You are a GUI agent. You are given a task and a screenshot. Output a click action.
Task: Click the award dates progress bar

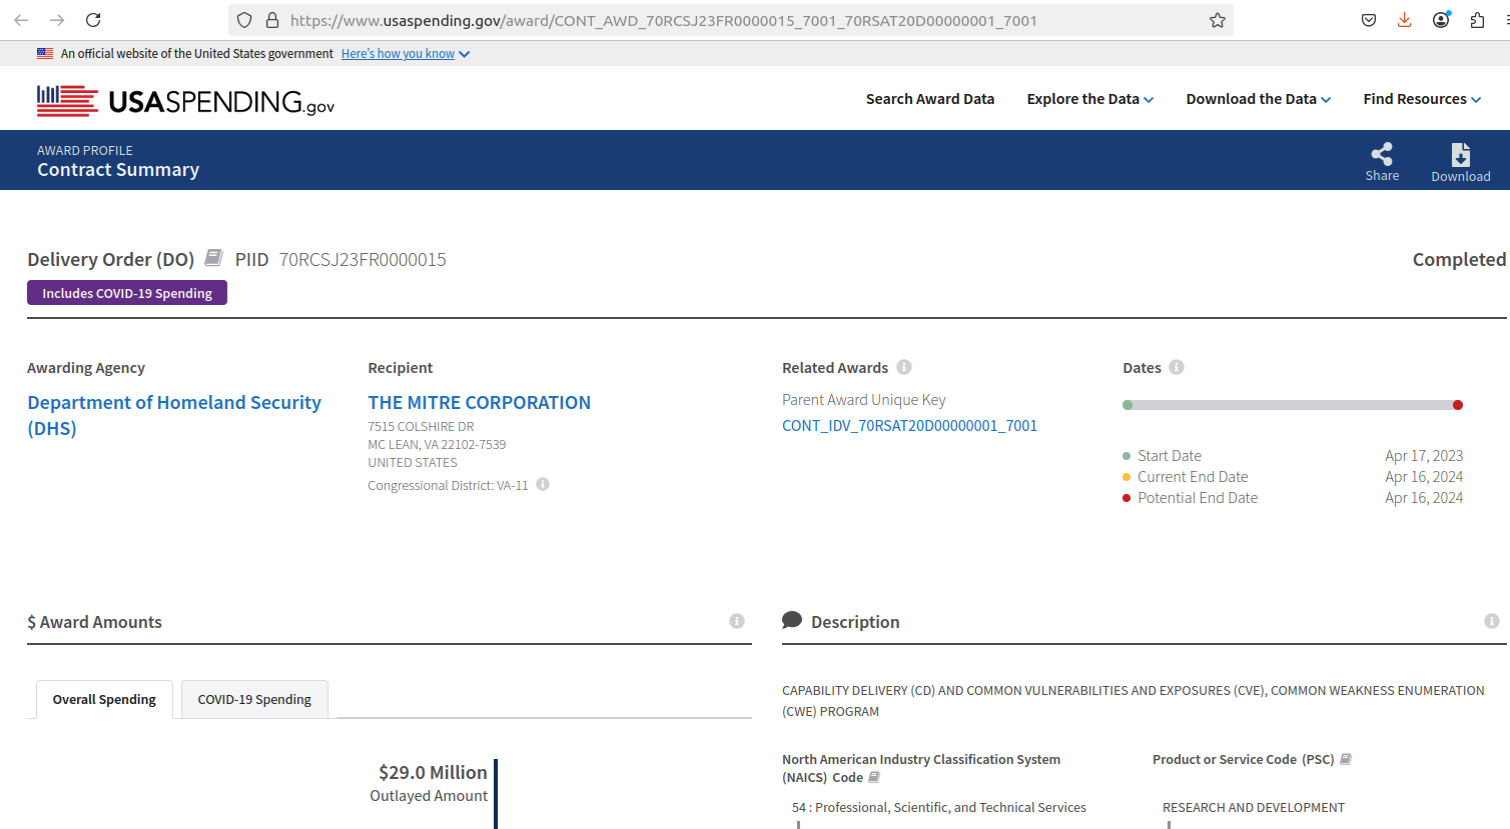point(1293,405)
